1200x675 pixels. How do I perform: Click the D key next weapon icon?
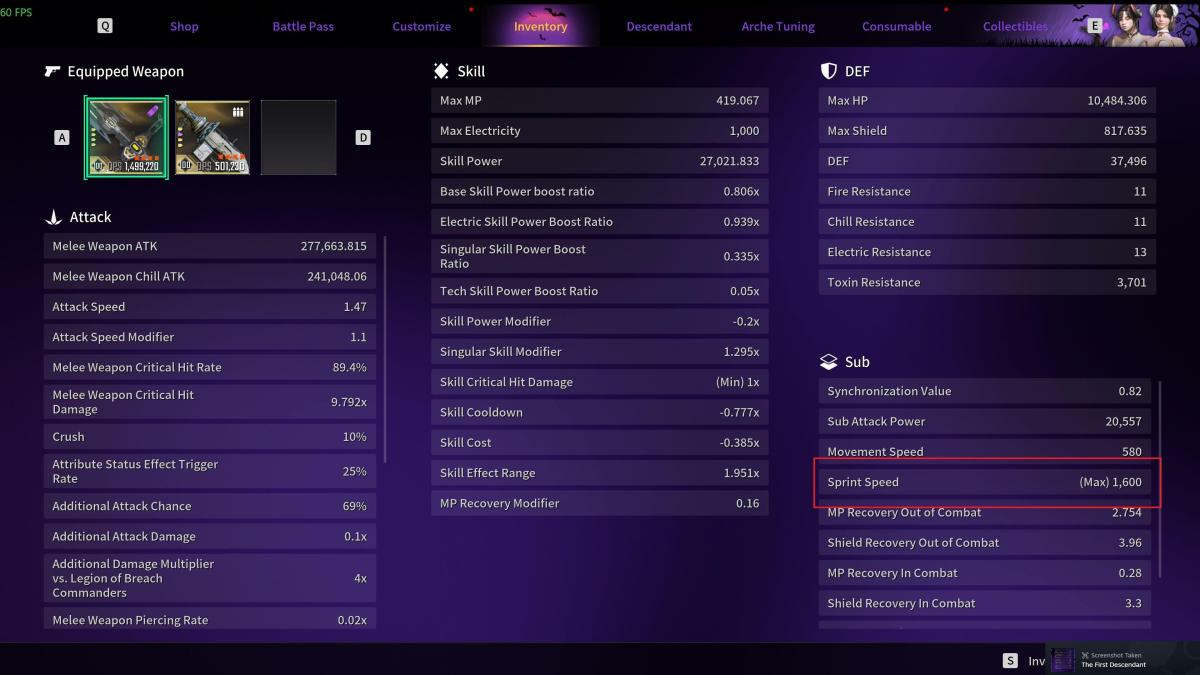point(363,138)
